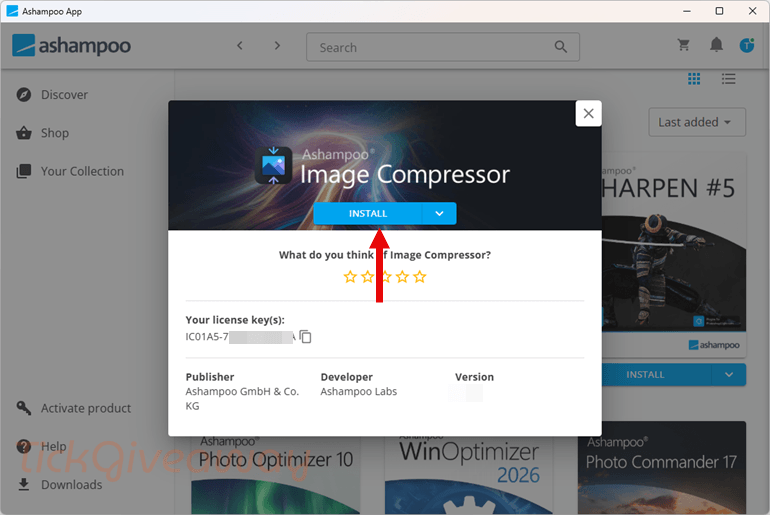Viewport: 770px width, 515px height.
Task: Close the Image Compressor dialog
Action: point(588,113)
